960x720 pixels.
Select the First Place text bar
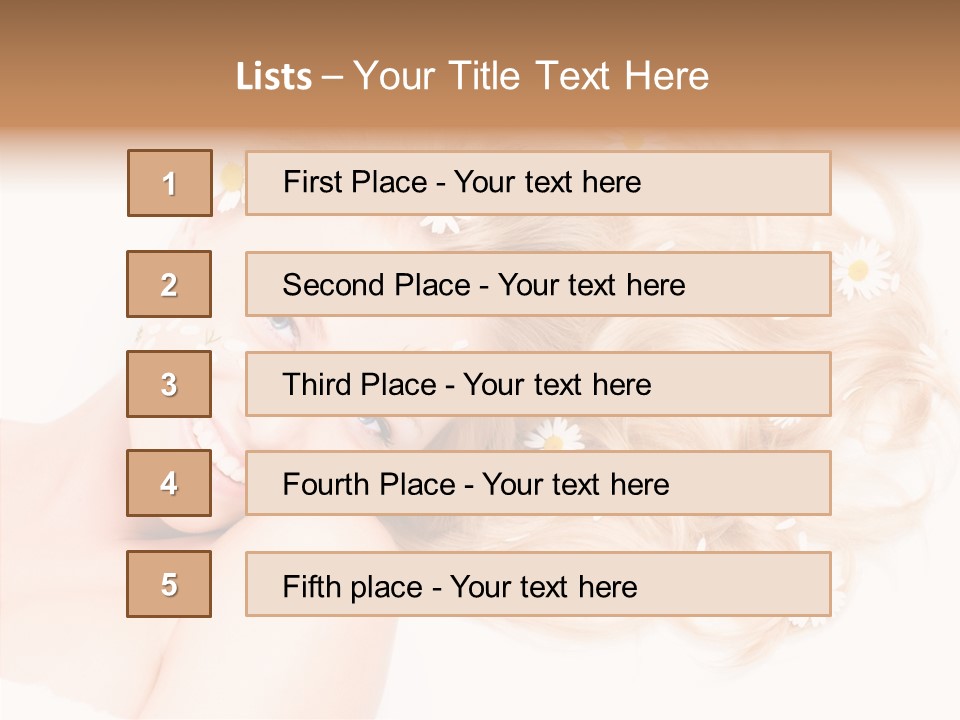click(538, 183)
